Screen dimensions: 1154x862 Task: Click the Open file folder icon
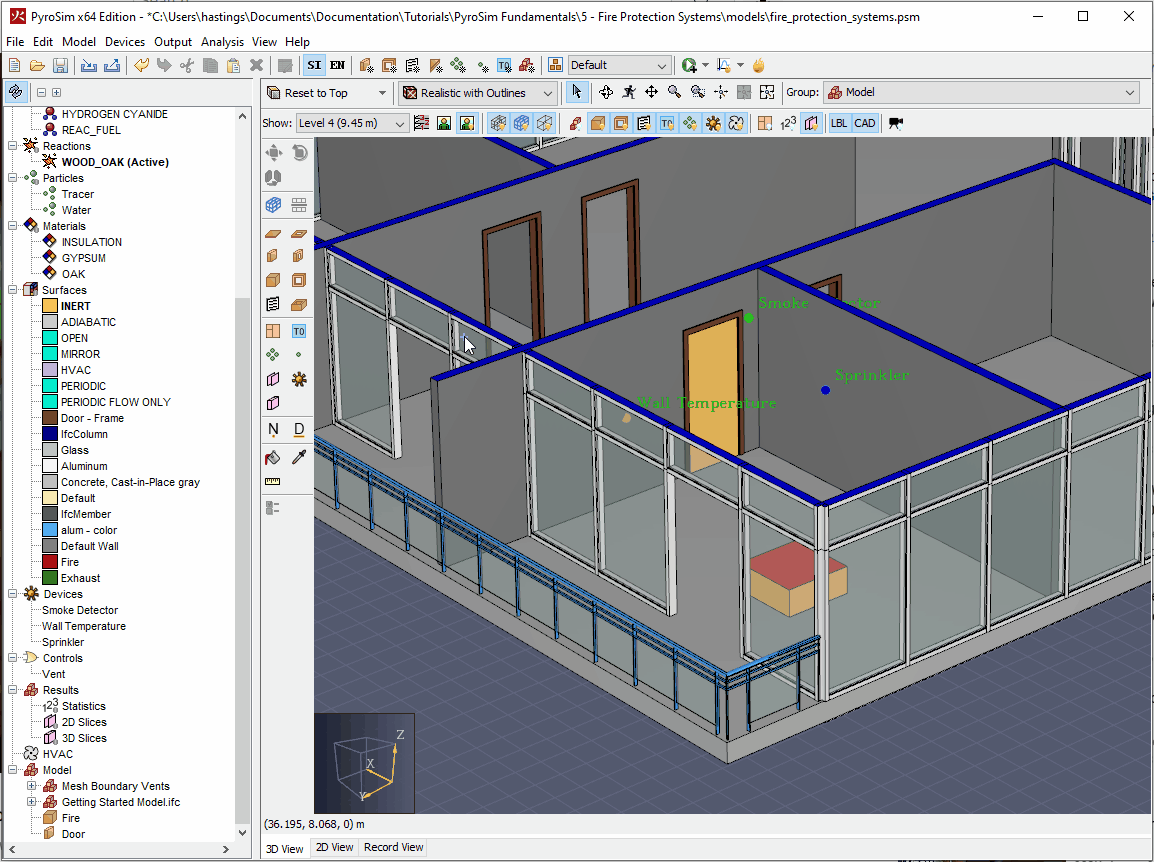pos(37,66)
